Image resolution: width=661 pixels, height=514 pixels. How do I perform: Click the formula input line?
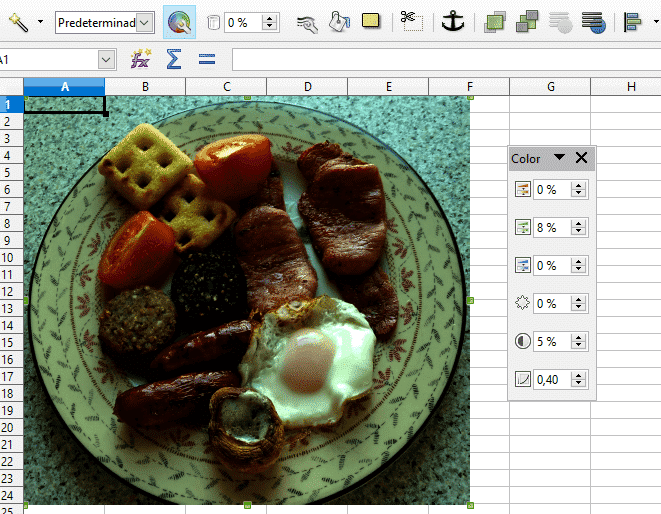tap(446, 60)
